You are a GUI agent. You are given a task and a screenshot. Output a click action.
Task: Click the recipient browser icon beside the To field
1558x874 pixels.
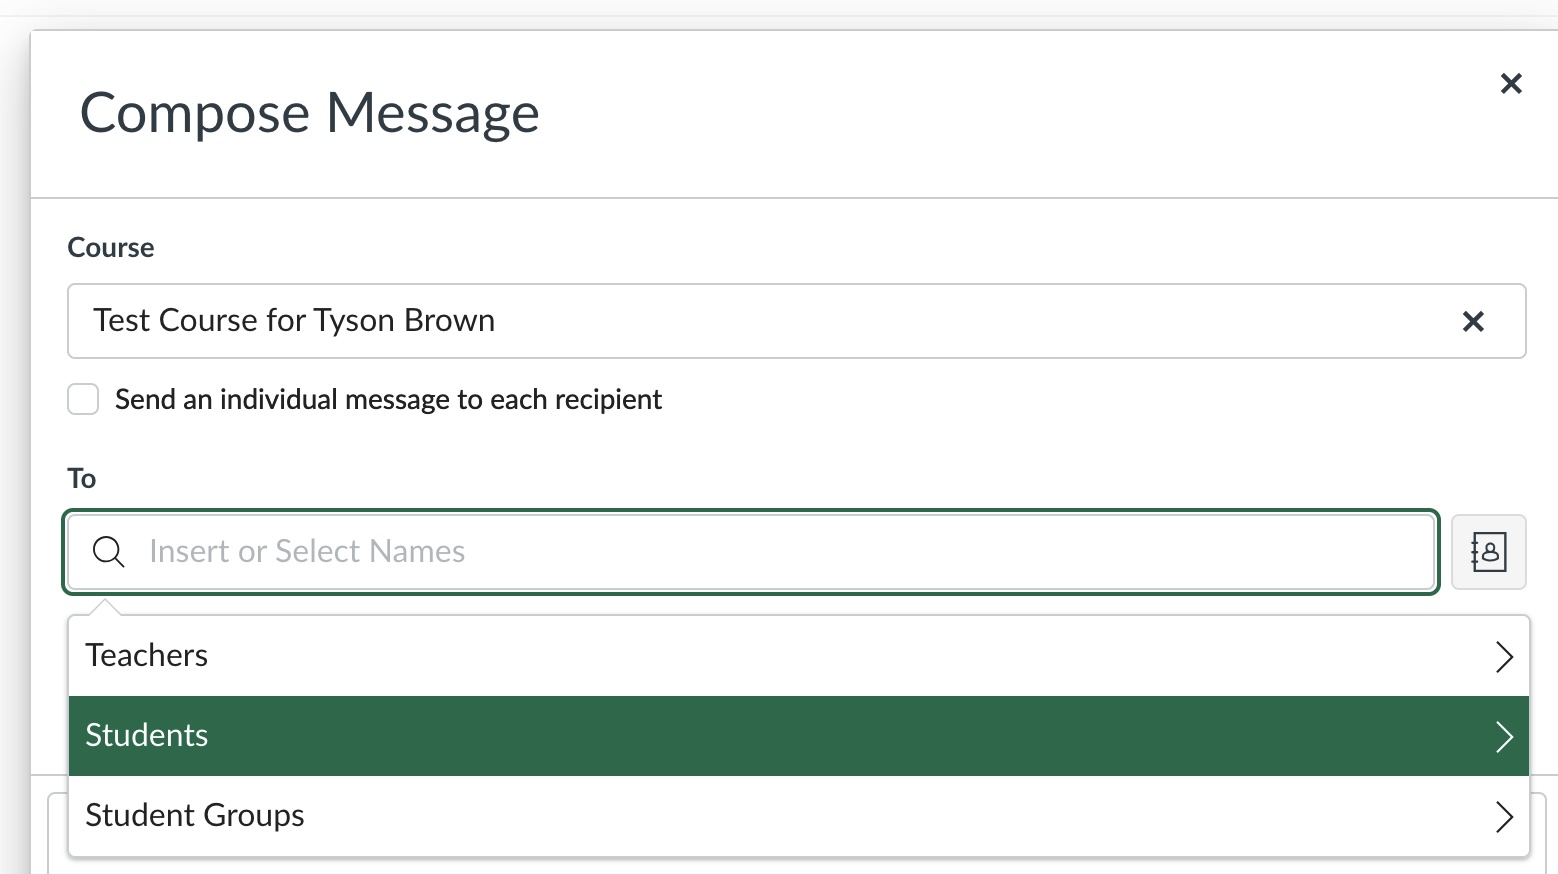coord(1489,551)
